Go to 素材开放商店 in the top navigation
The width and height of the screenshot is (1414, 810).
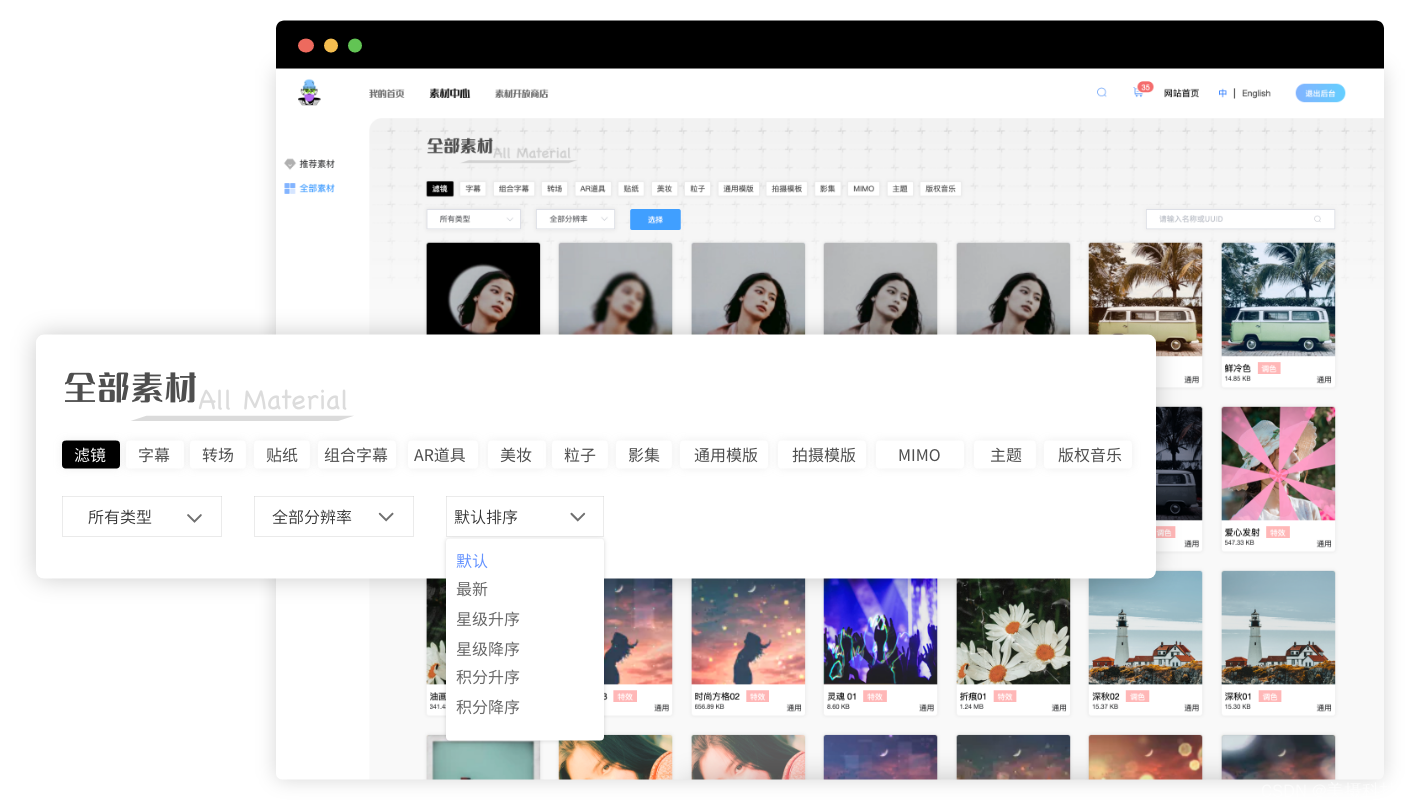[521, 93]
